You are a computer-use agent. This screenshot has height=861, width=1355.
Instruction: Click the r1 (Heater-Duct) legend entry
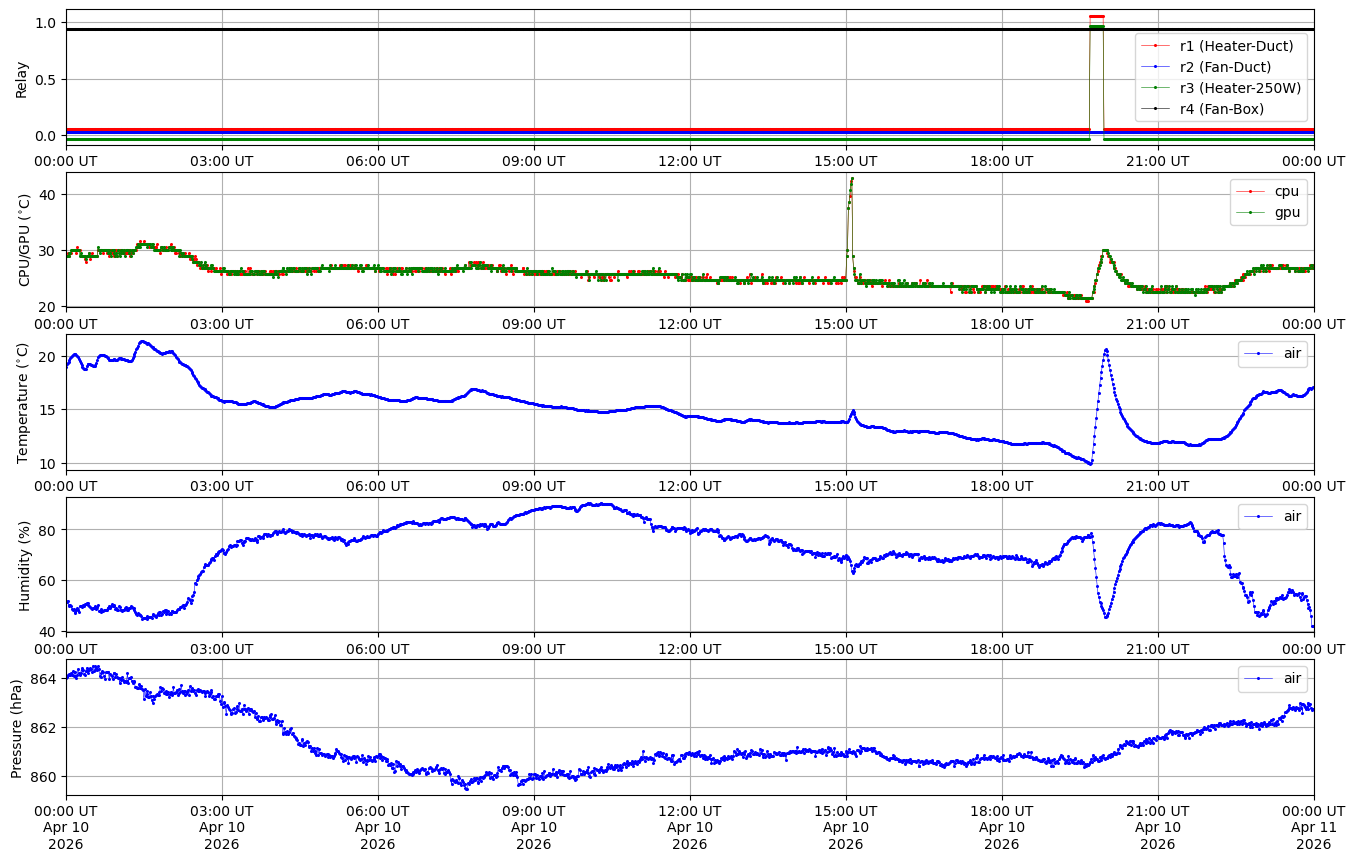click(x=1236, y=45)
